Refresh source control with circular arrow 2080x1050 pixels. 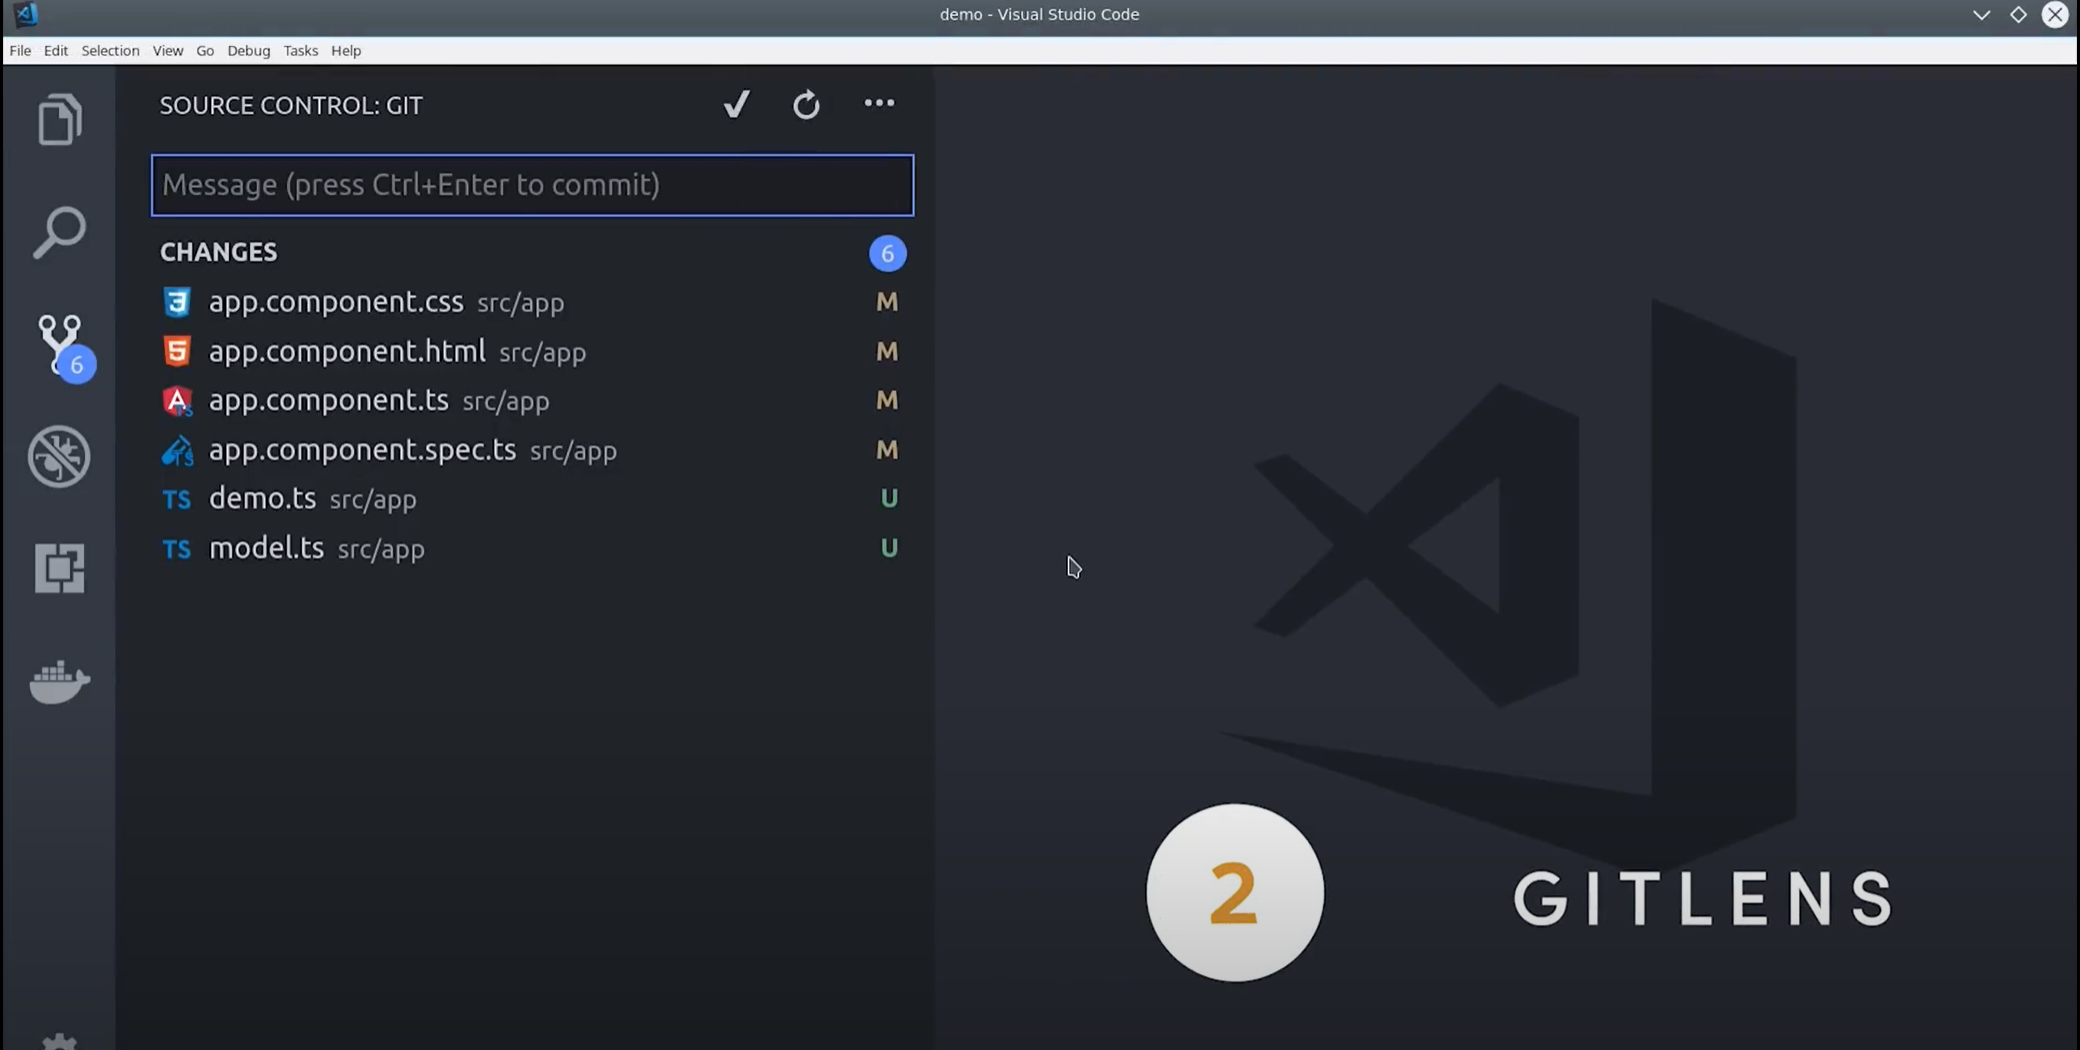tap(806, 104)
